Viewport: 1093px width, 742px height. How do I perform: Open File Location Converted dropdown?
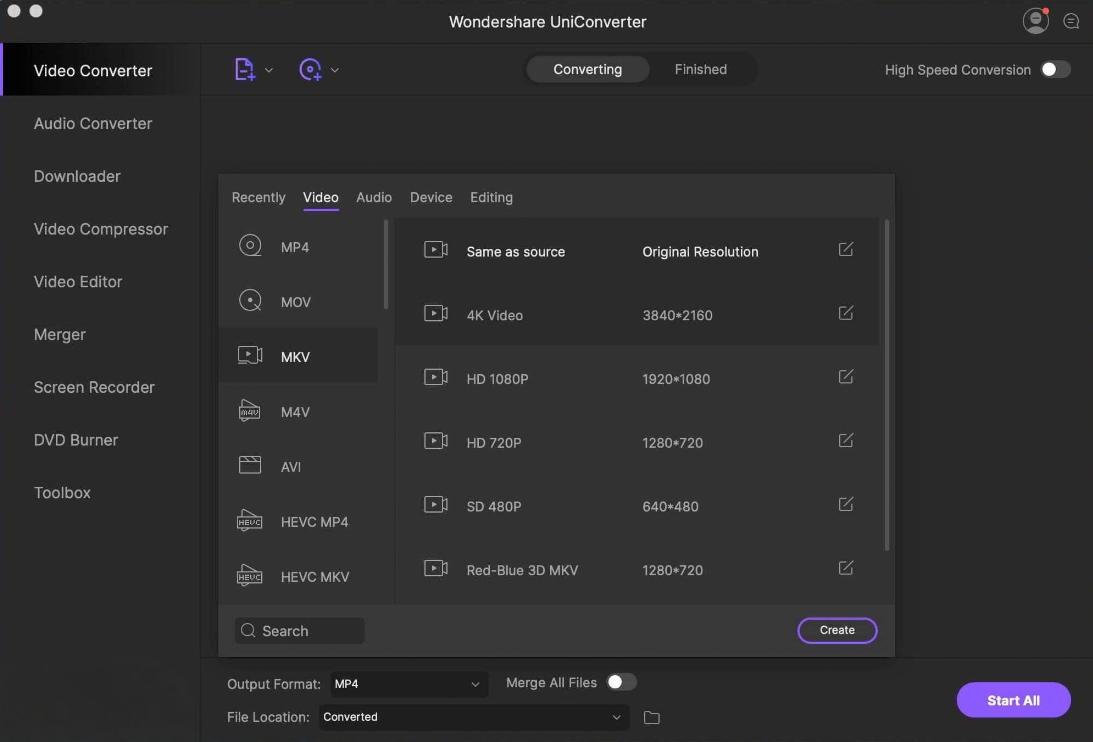(x=474, y=717)
